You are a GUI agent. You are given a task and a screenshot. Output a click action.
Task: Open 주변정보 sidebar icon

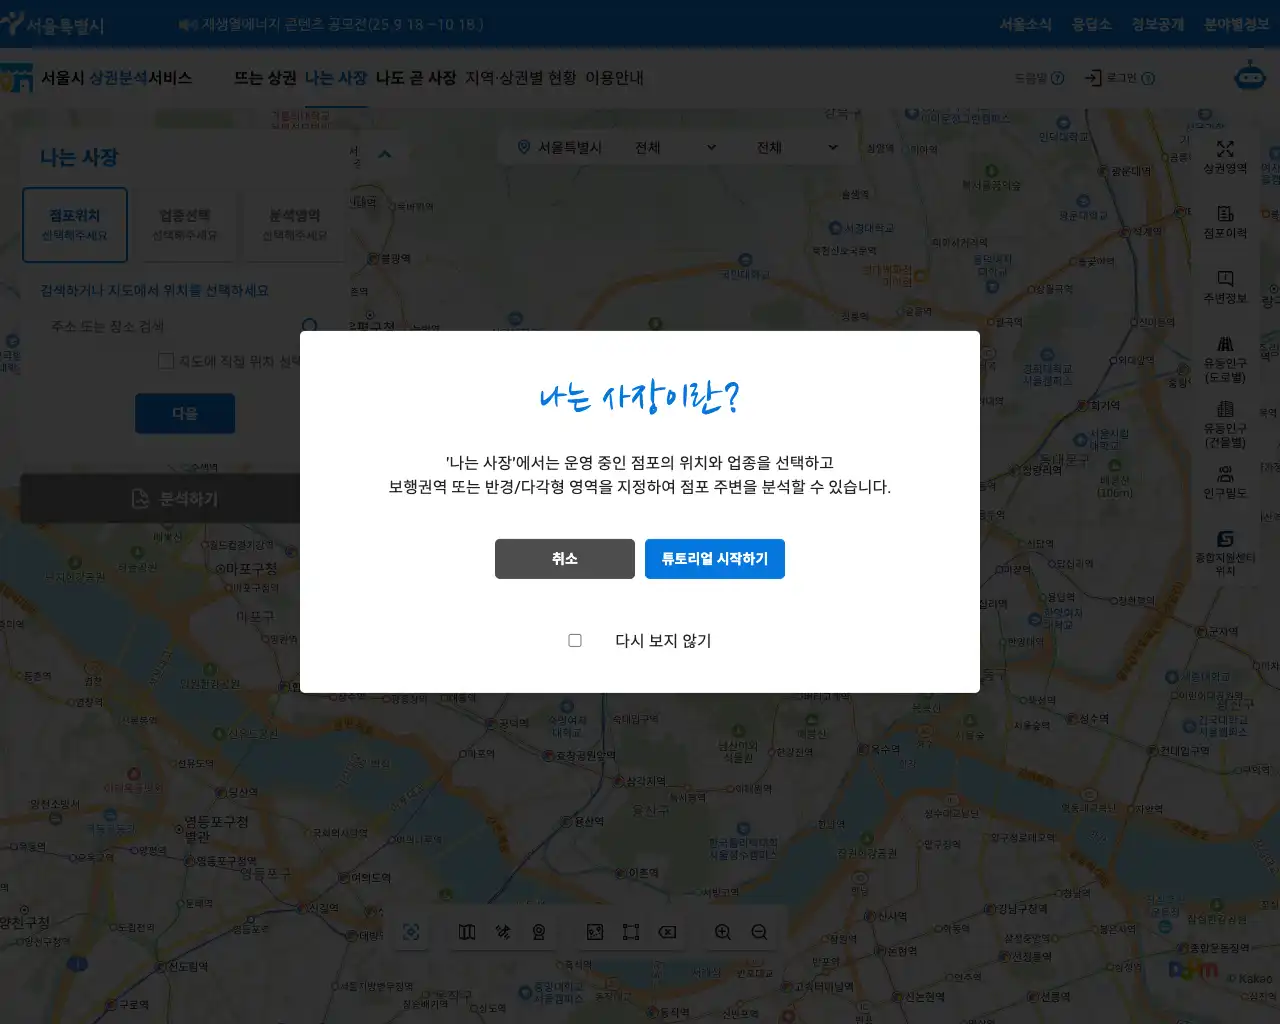(1225, 287)
